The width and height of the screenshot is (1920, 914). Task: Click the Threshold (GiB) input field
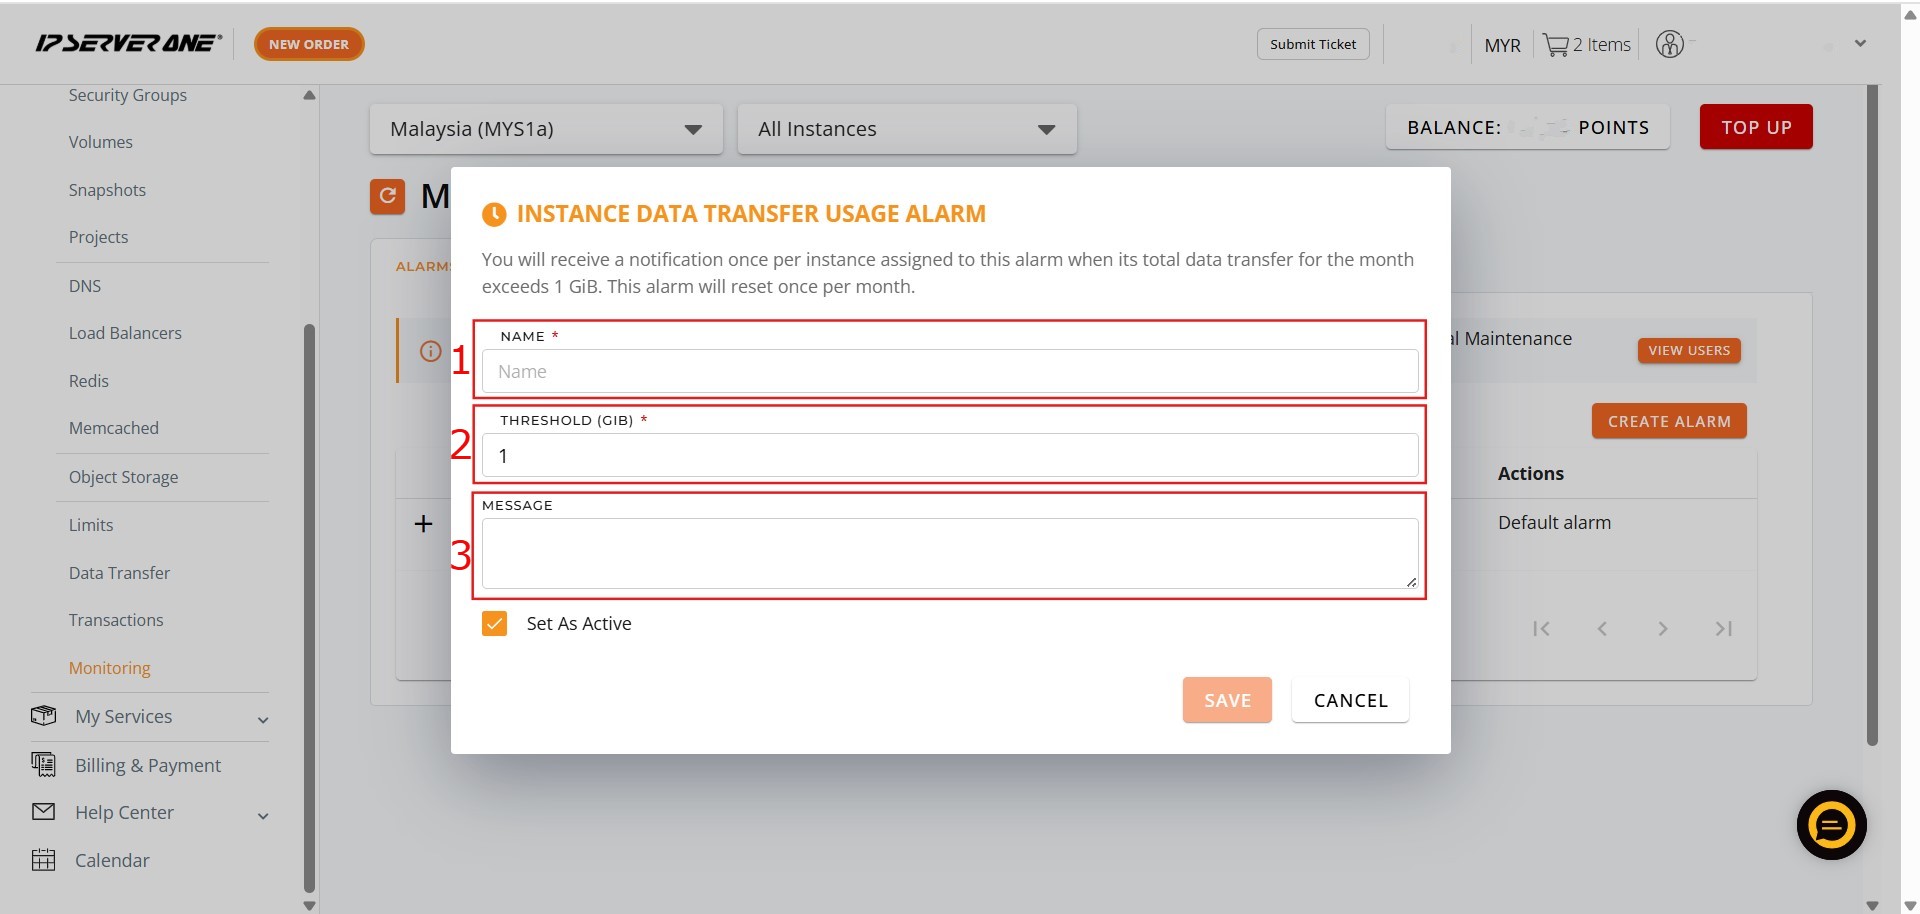click(x=949, y=456)
